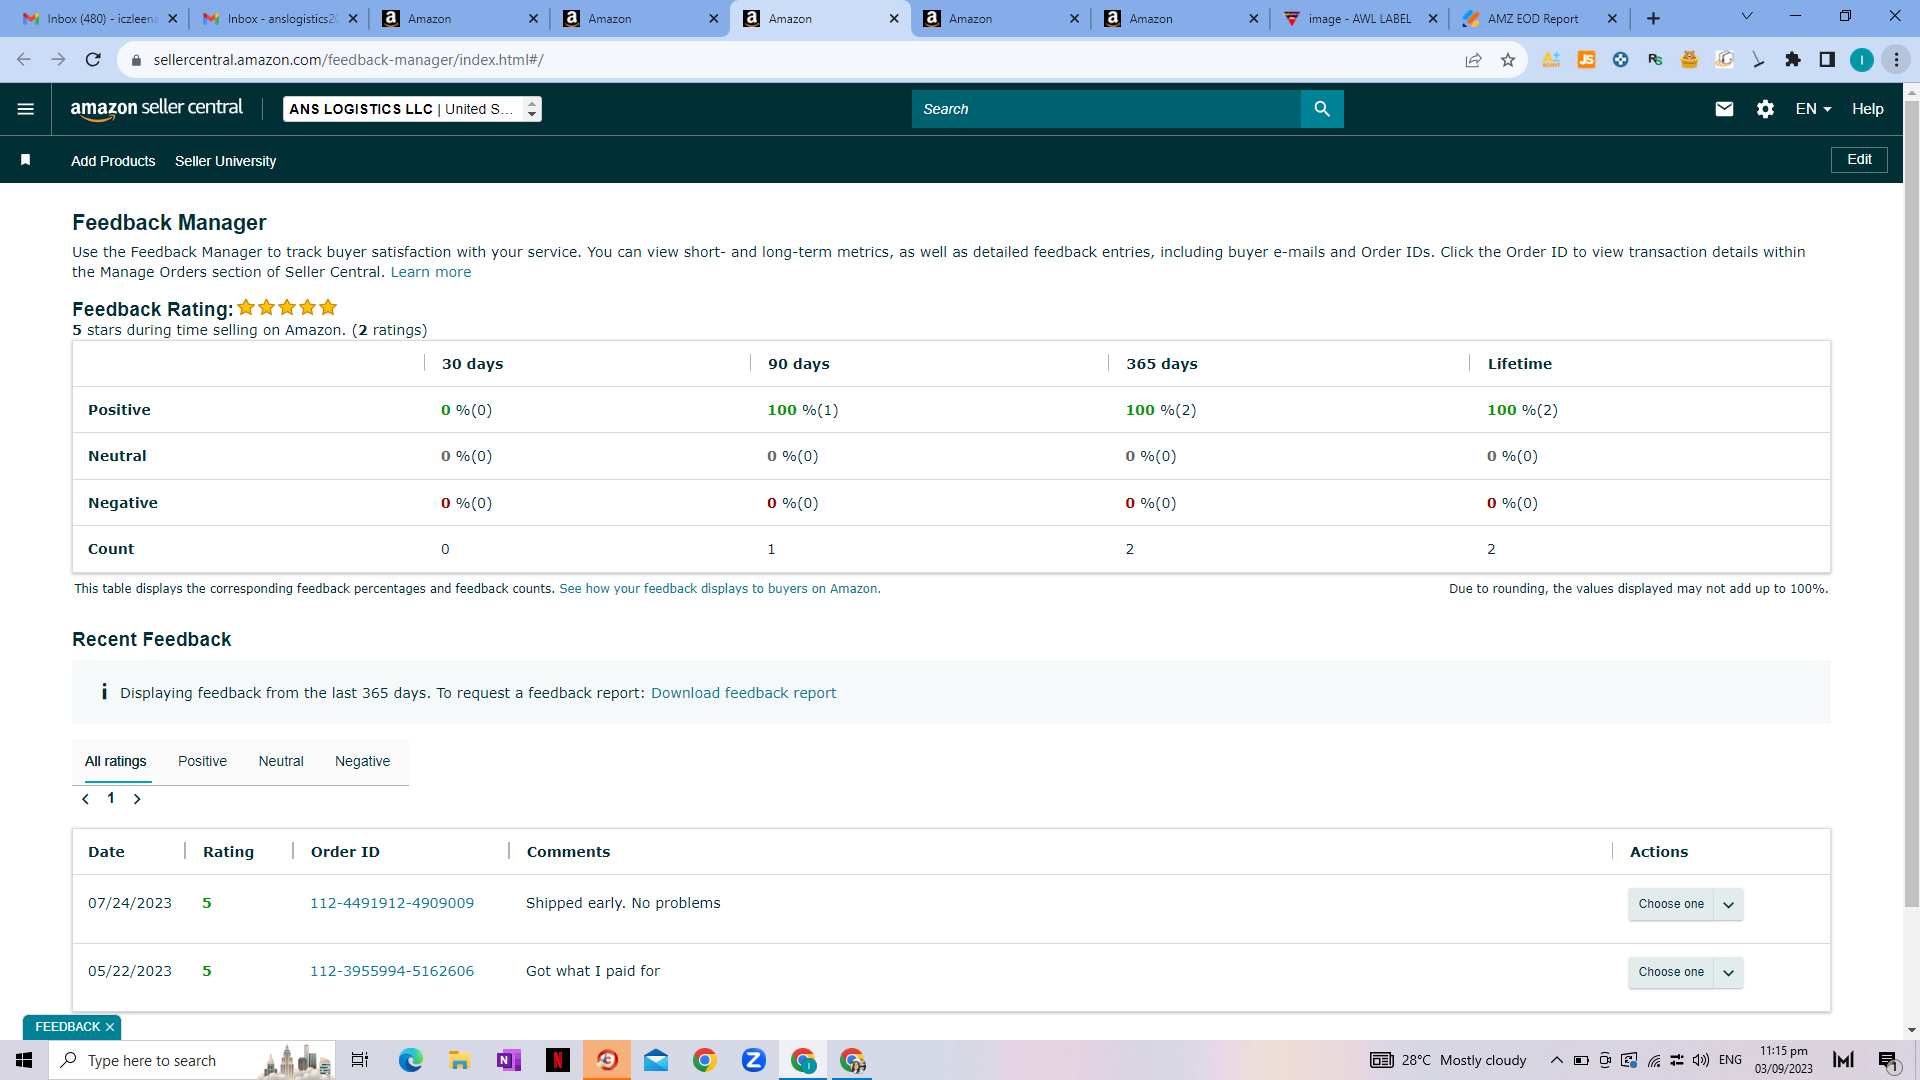Screen dimensions: 1920x1080
Task: Open Choose one for order 112-4491912-4909009
Action: pyautogui.click(x=1685, y=904)
